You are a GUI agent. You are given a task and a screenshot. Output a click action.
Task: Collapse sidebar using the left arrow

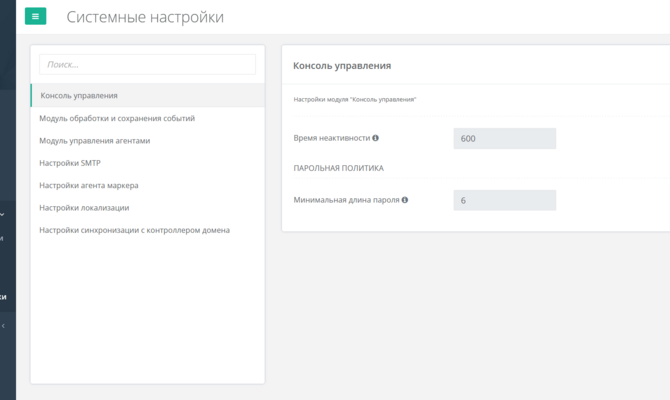tap(3, 326)
